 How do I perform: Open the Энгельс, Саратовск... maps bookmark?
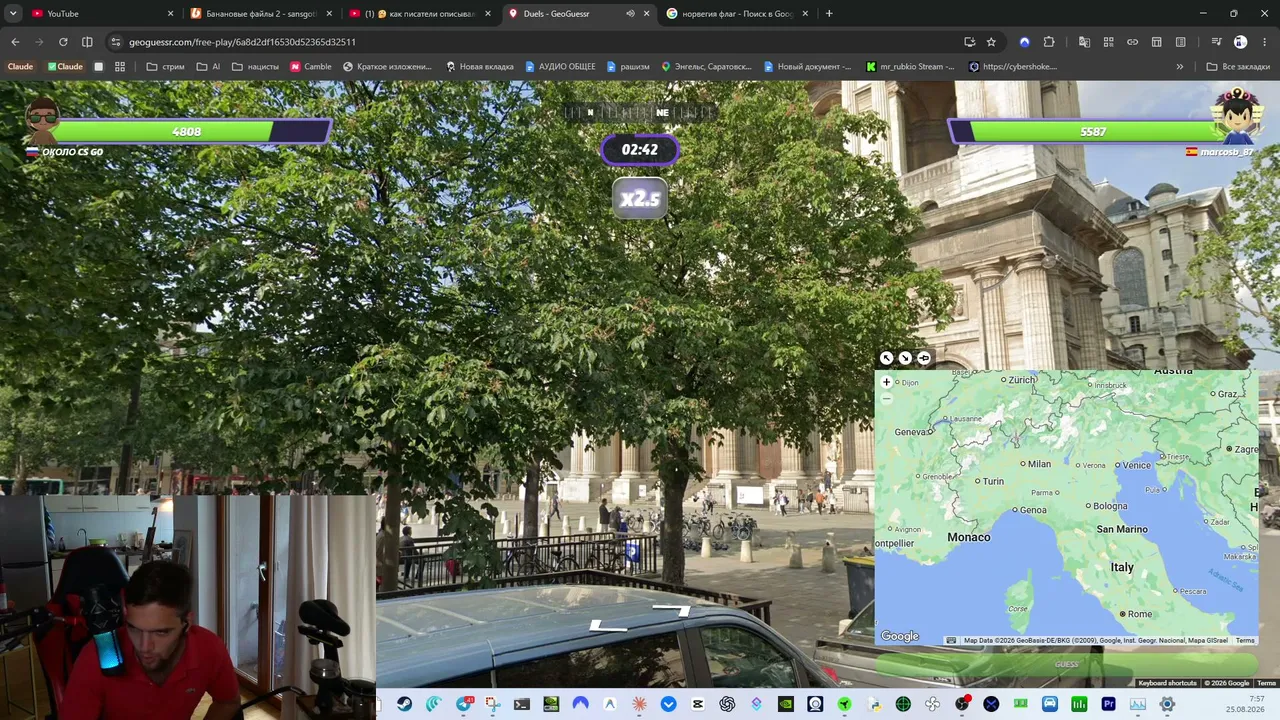coord(706,67)
